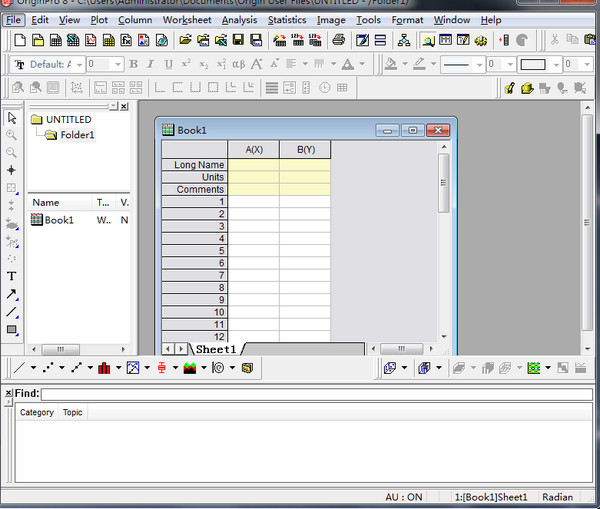Expand the Area plot type dropdown arrow
This screenshot has width=600, height=509.
click(x=204, y=368)
